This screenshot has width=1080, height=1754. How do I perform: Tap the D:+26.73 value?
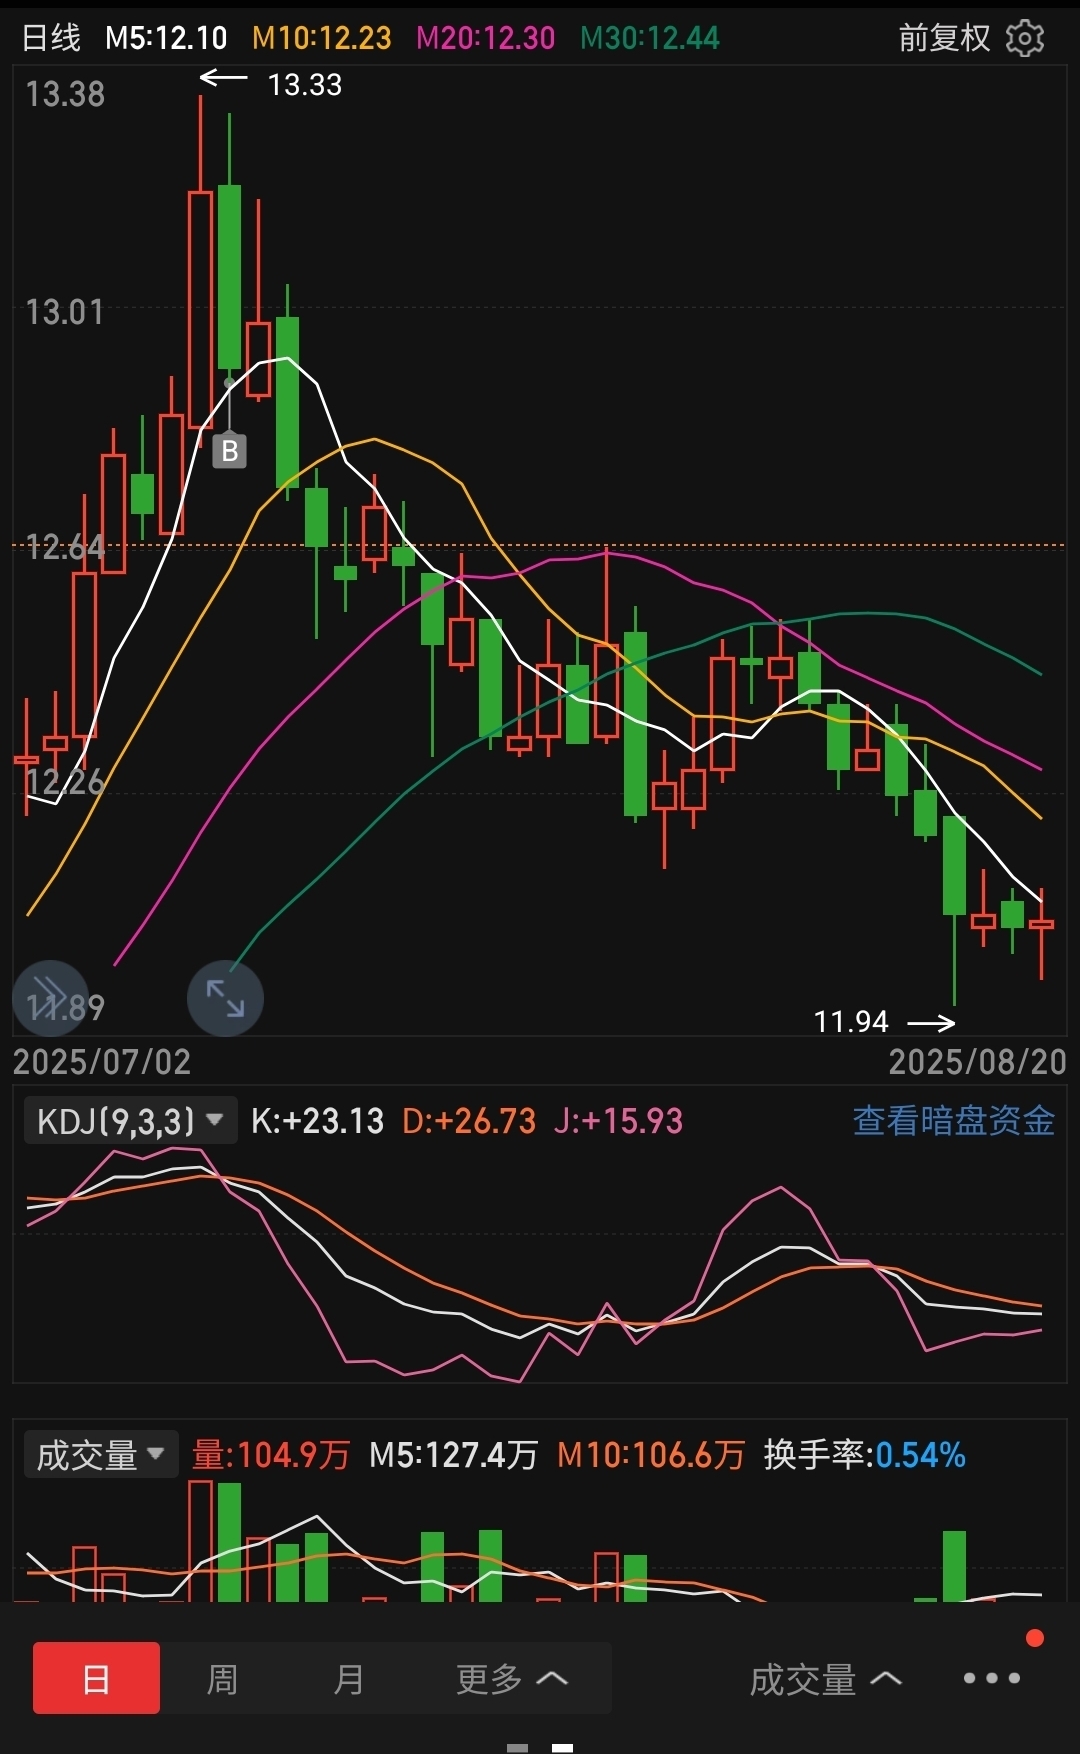coord(469,1121)
